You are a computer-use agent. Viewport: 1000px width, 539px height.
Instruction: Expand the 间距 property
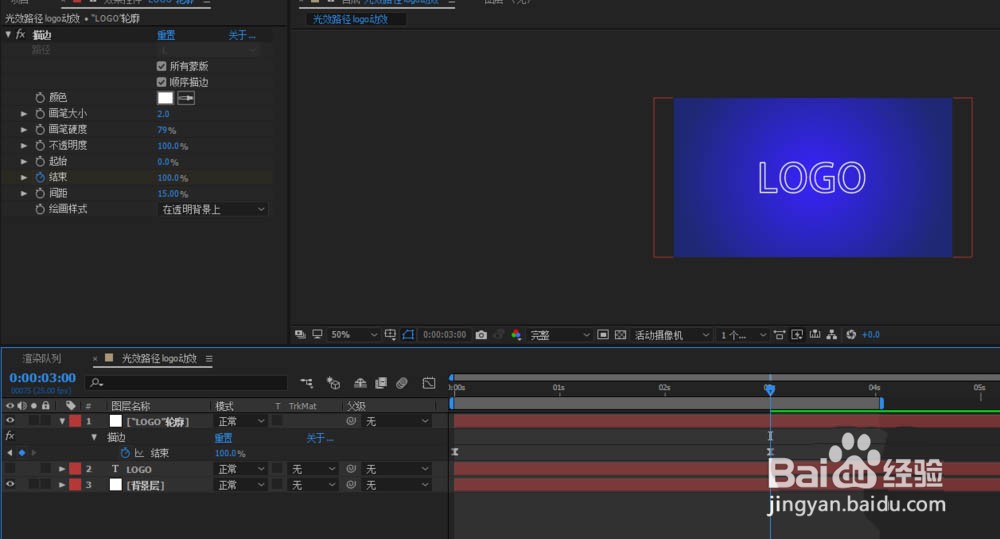click(x=24, y=193)
